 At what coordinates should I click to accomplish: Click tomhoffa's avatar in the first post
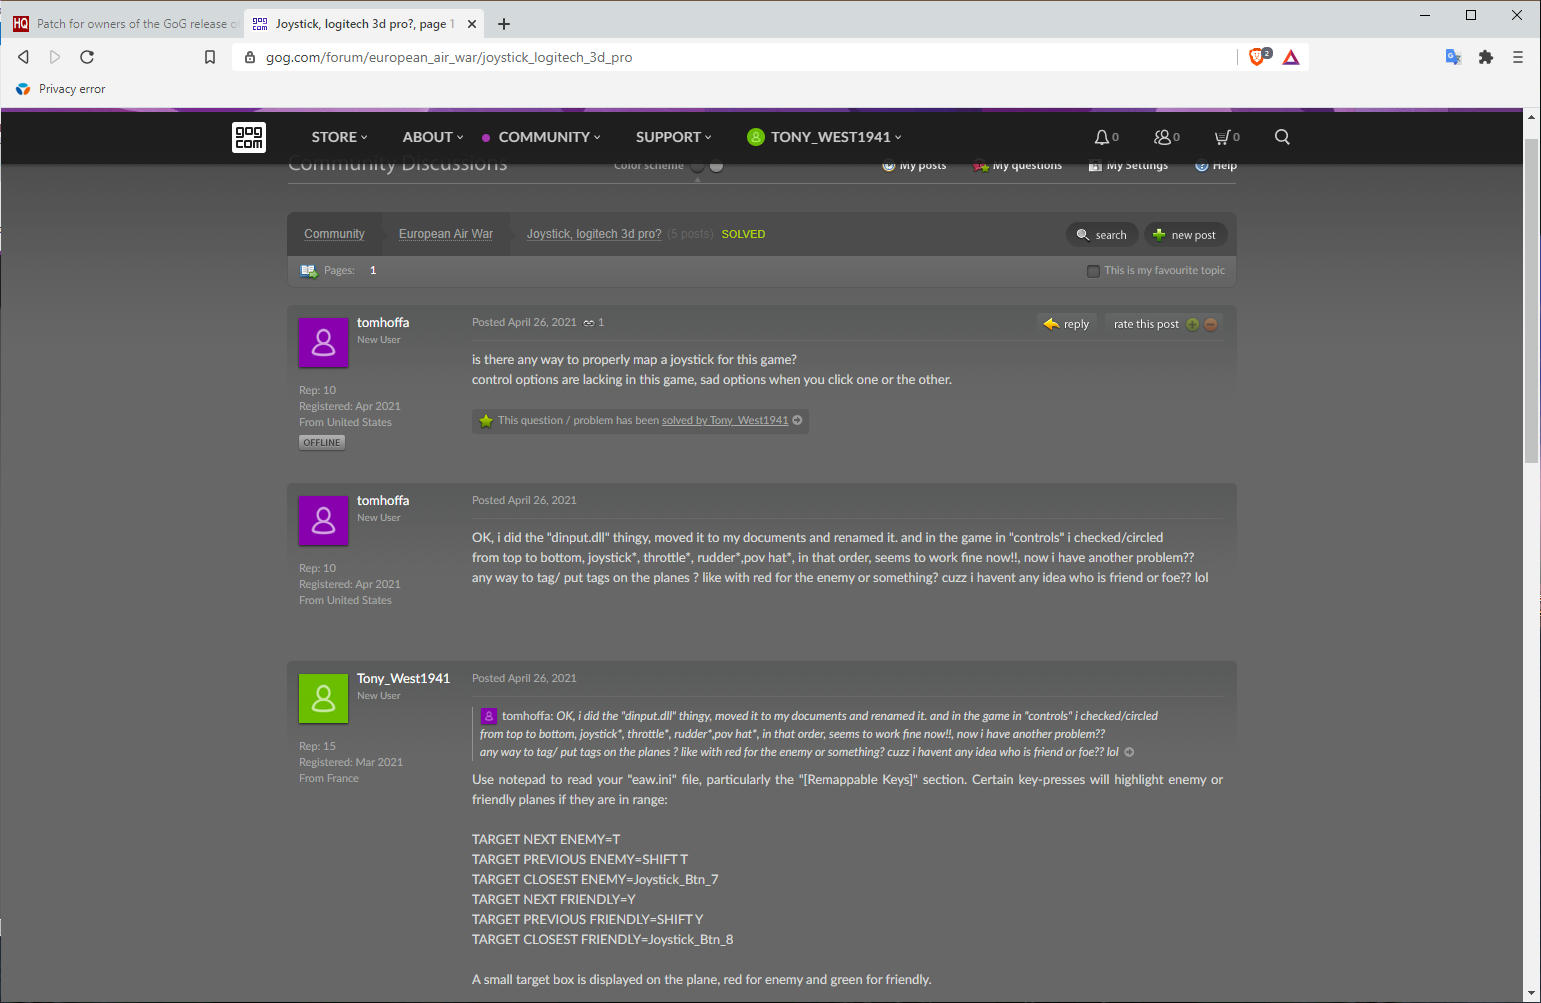[323, 343]
